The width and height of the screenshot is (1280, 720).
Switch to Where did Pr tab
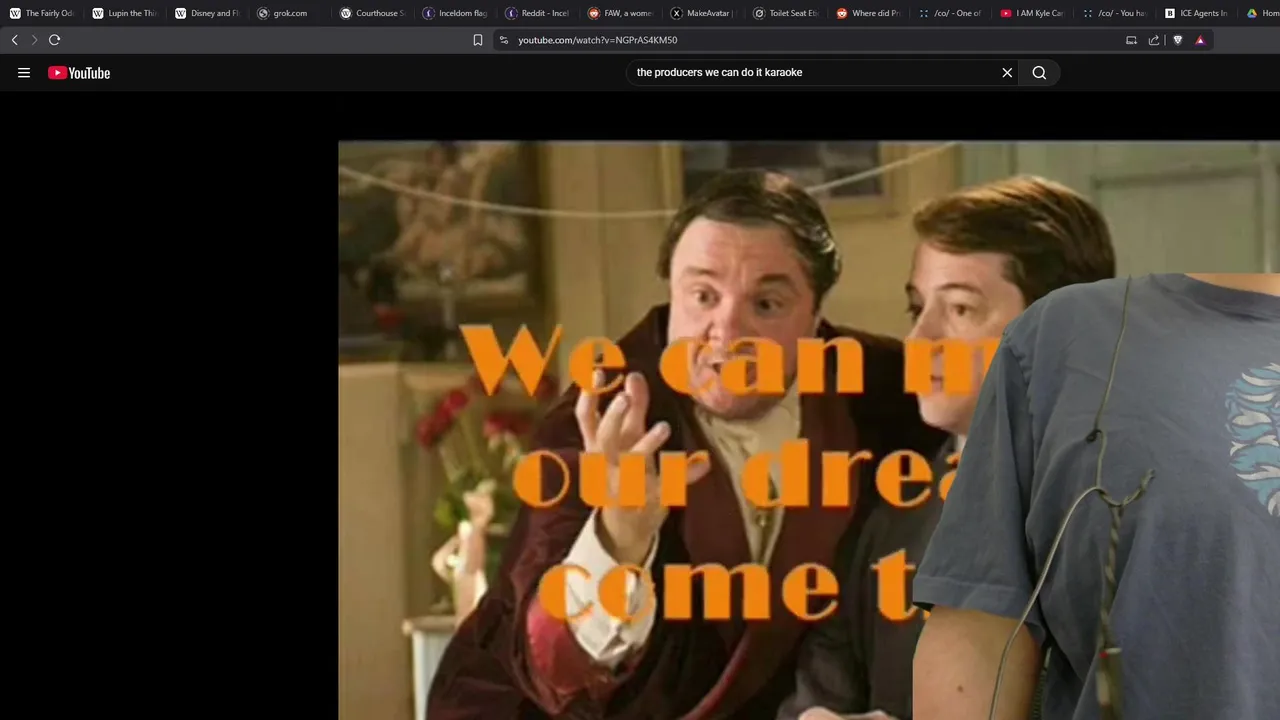click(x=869, y=13)
